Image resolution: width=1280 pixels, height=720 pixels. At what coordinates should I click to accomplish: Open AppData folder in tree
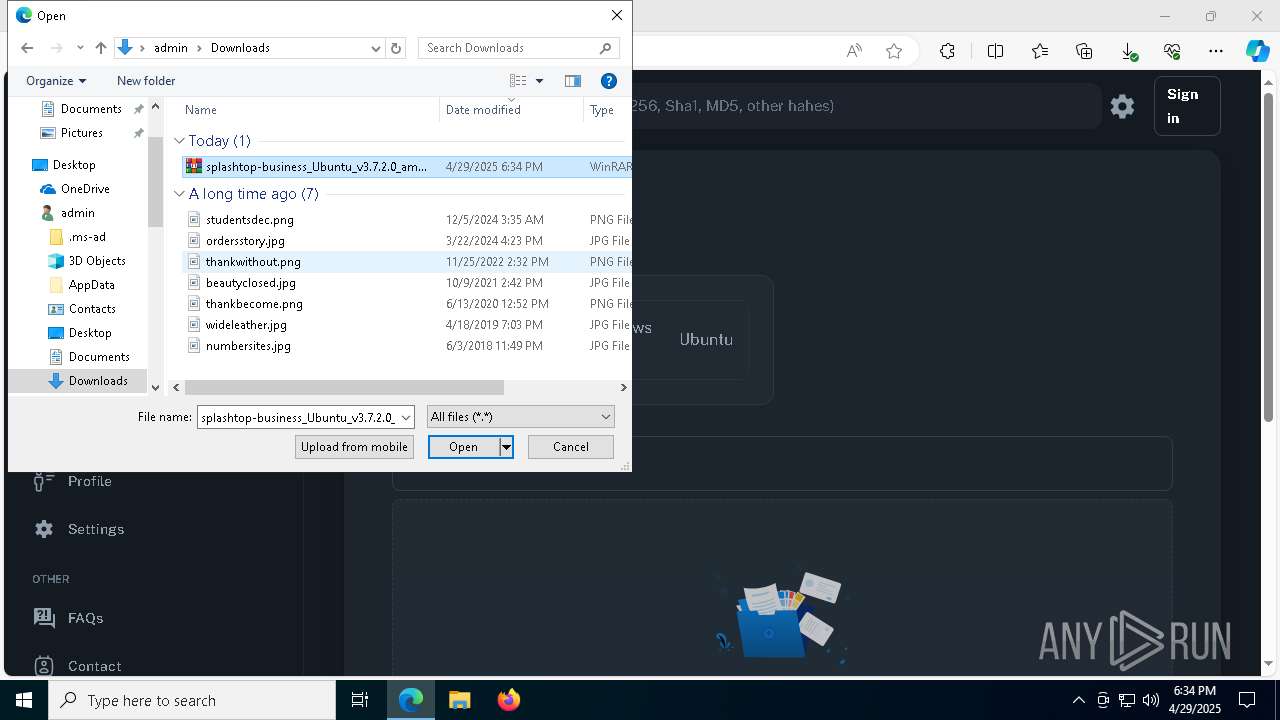[91, 285]
